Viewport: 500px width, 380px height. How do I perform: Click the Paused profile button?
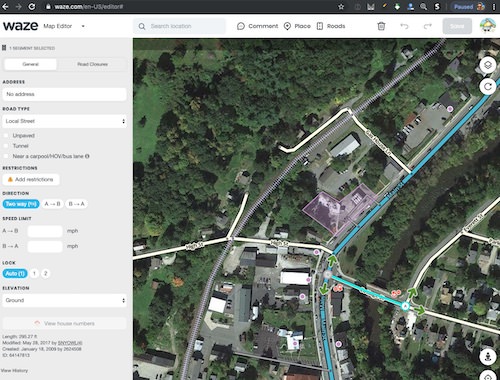click(x=468, y=7)
